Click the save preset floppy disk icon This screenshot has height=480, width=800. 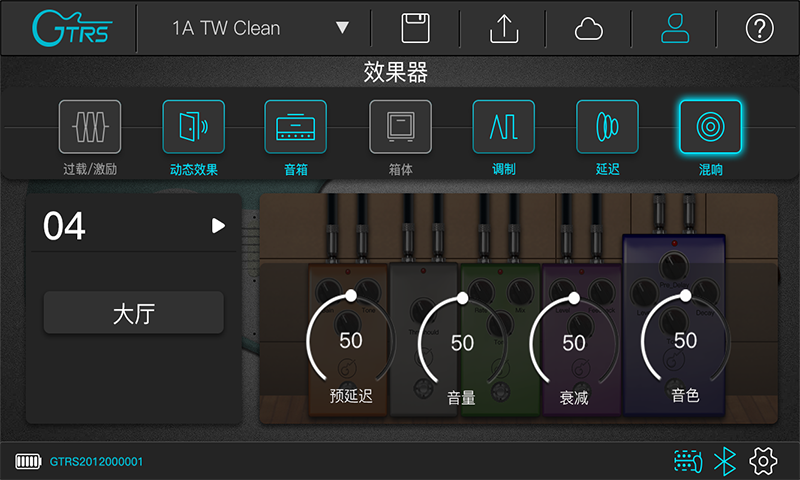pyautogui.click(x=415, y=28)
